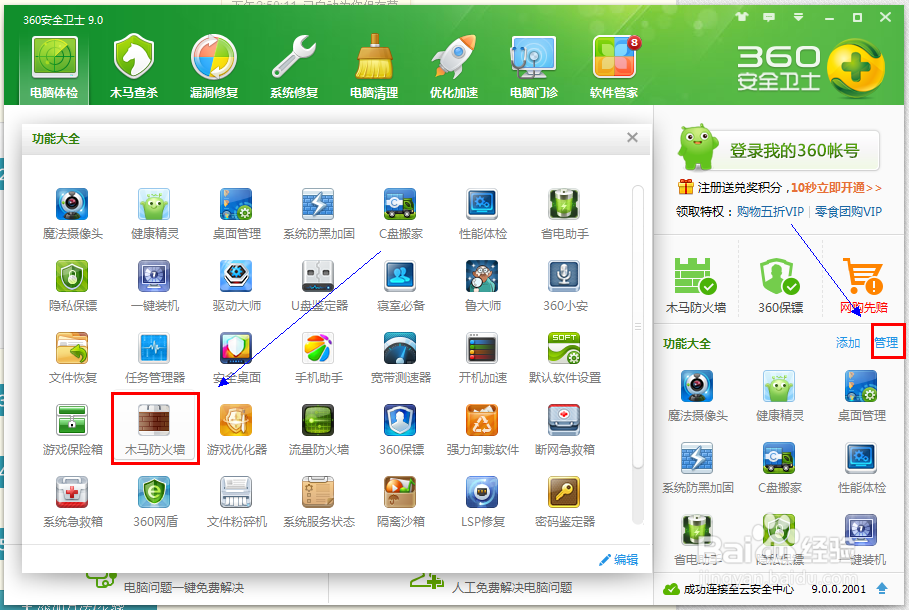Viewport: 909px width, 610px height.
Task: Click 添加 link in right 功能大全 panel
Action: tap(848, 343)
